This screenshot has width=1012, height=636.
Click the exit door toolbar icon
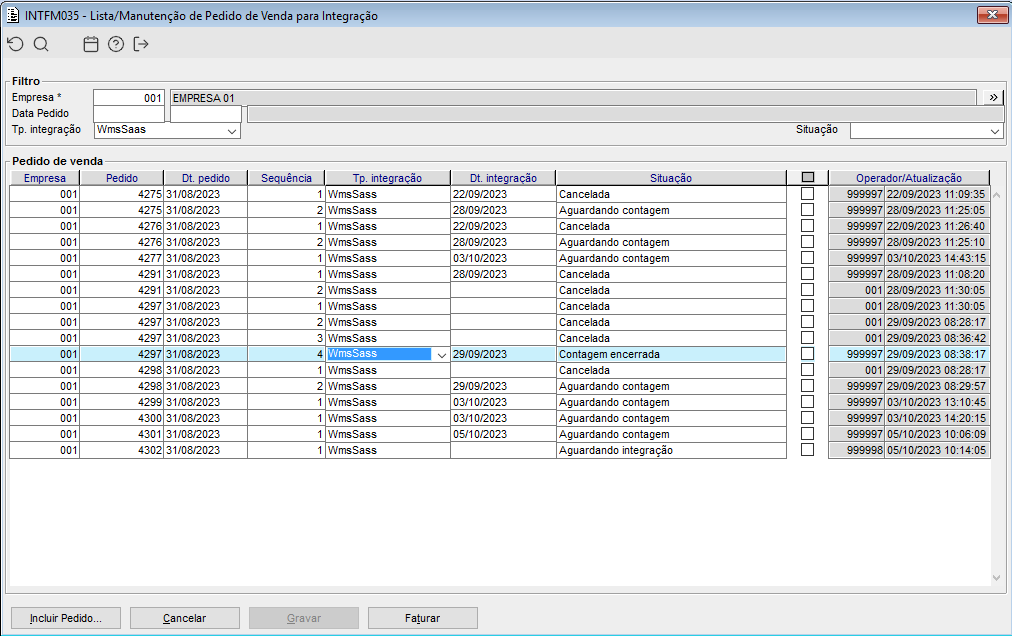(x=141, y=44)
